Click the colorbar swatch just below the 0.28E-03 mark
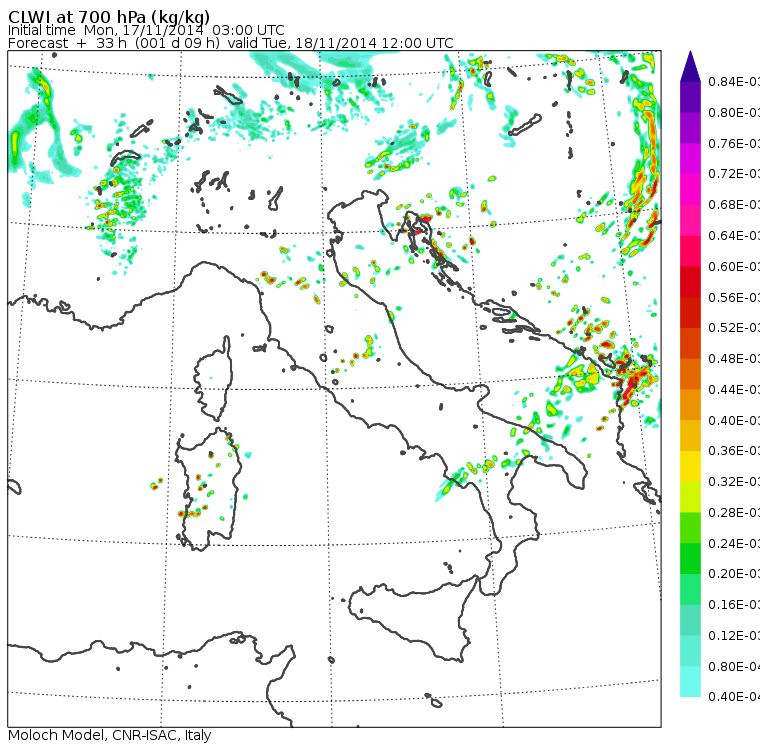The width and height of the screenshot is (760, 749). (690, 527)
